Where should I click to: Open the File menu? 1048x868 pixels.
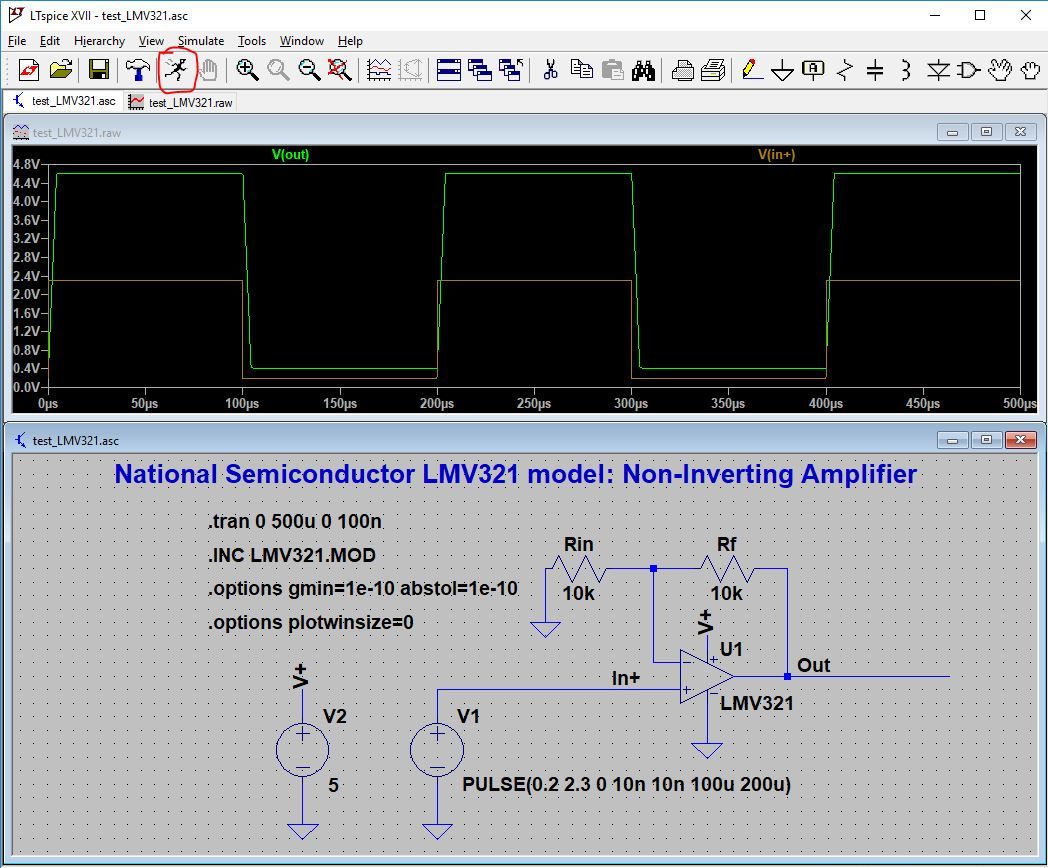pyautogui.click(x=17, y=41)
